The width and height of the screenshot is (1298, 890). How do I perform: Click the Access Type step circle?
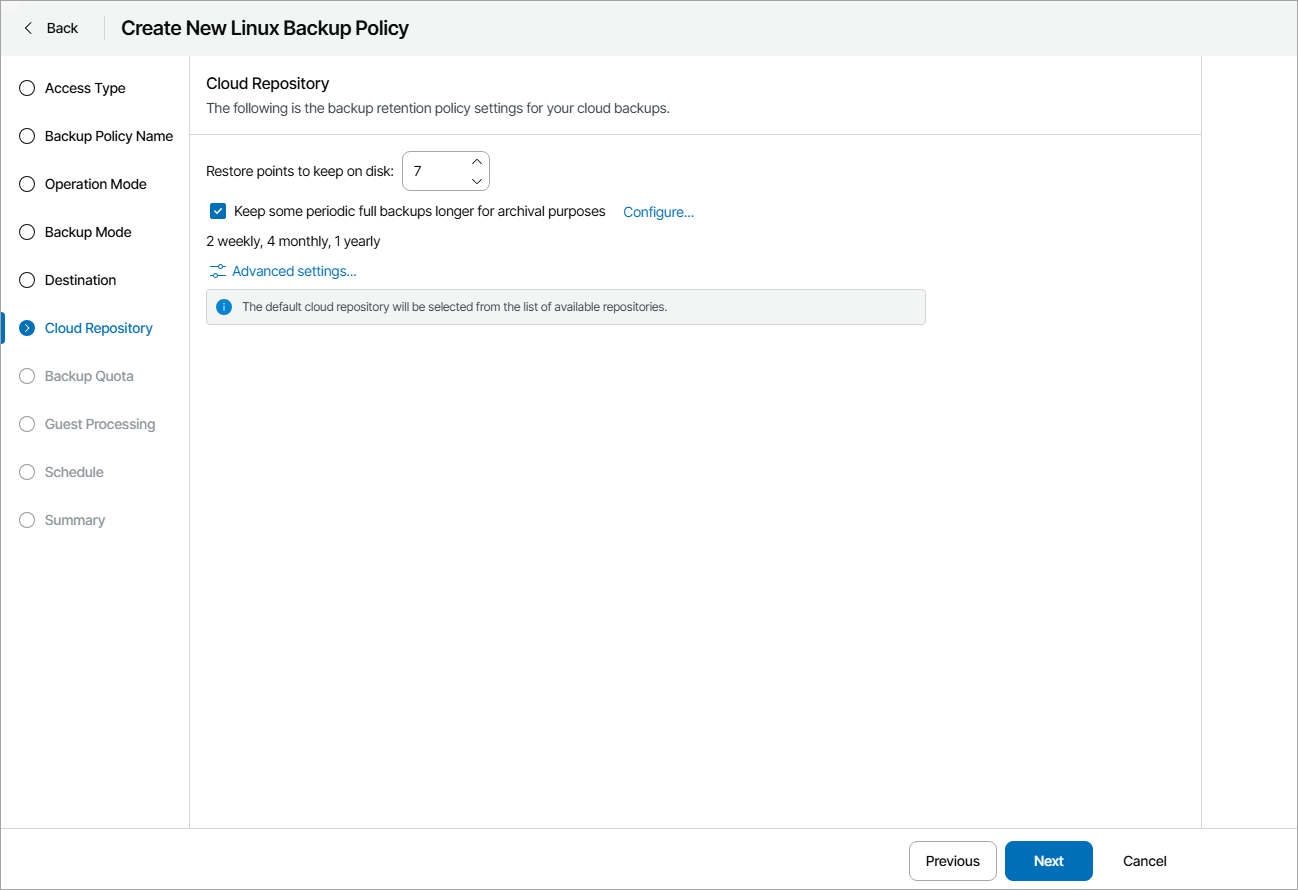click(27, 88)
